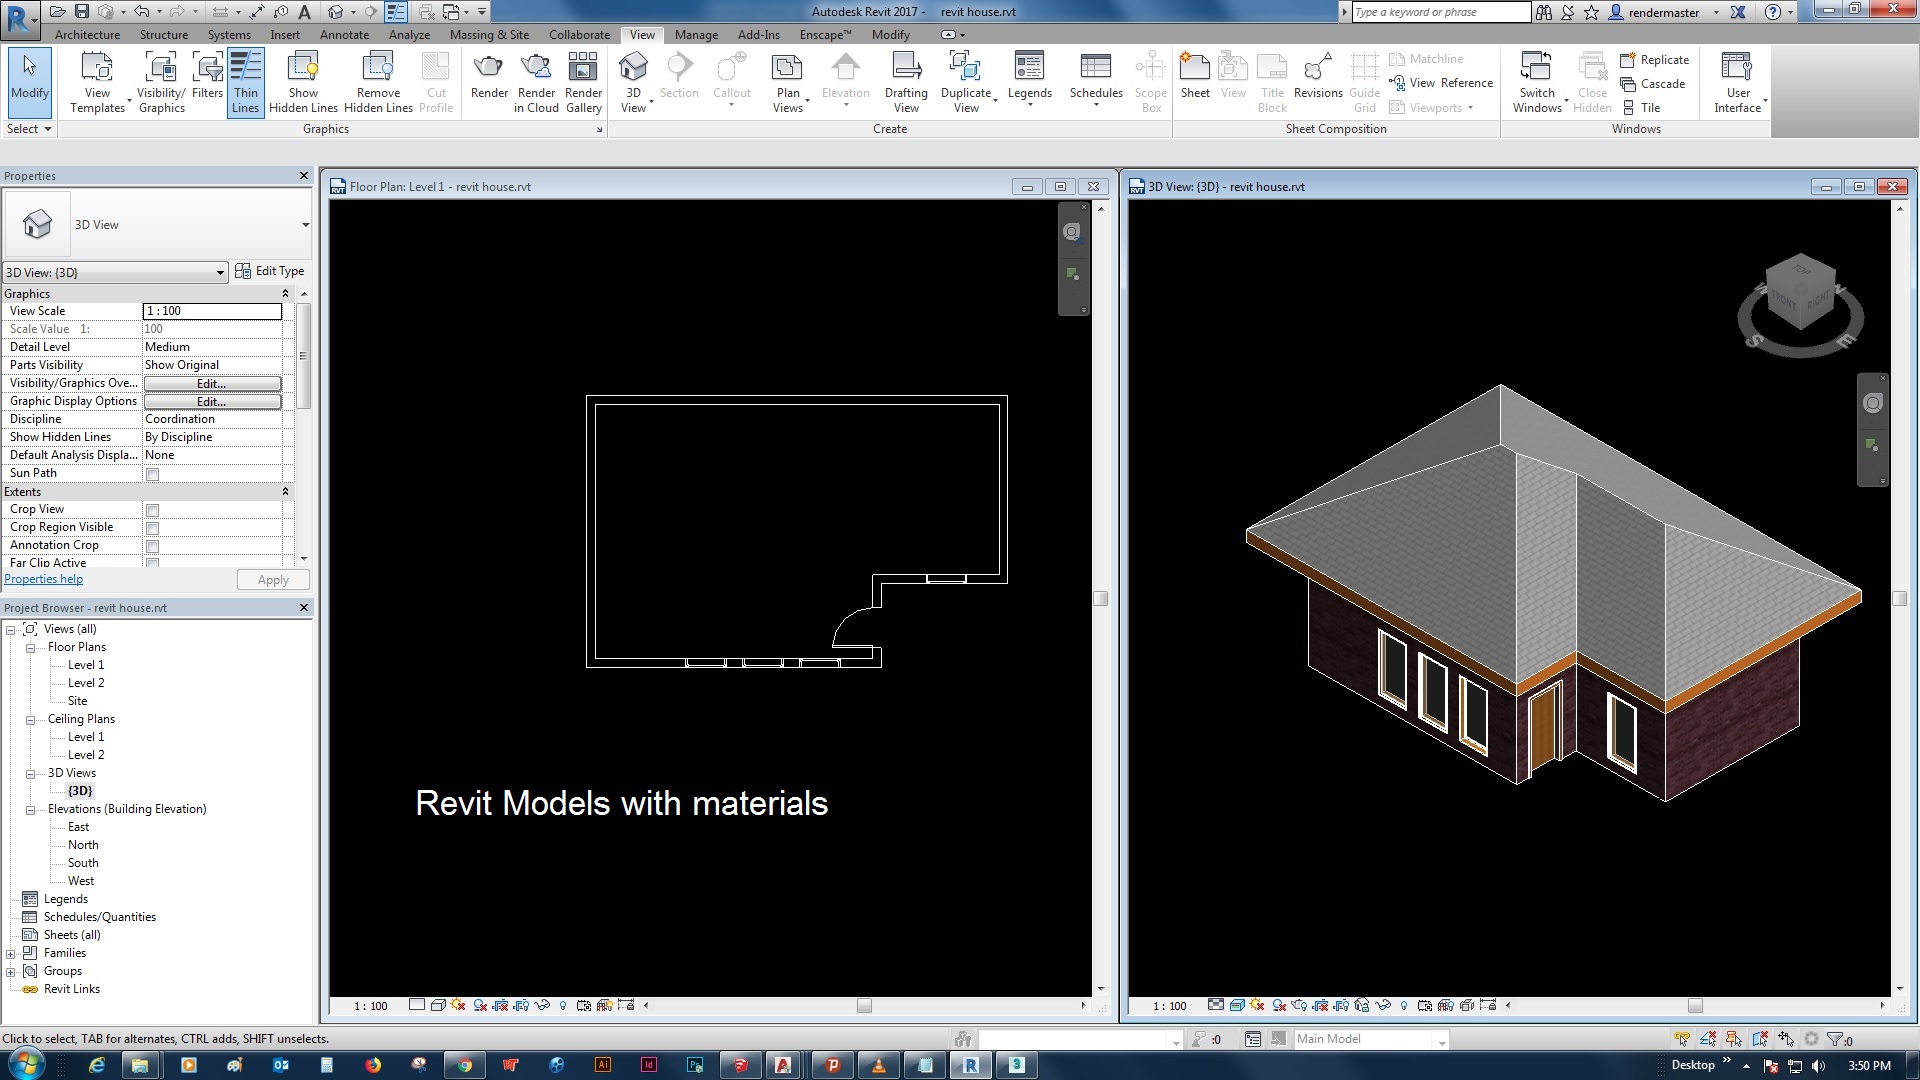
Task: Click Edit button for Visibility/Graphics
Action: tap(210, 382)
